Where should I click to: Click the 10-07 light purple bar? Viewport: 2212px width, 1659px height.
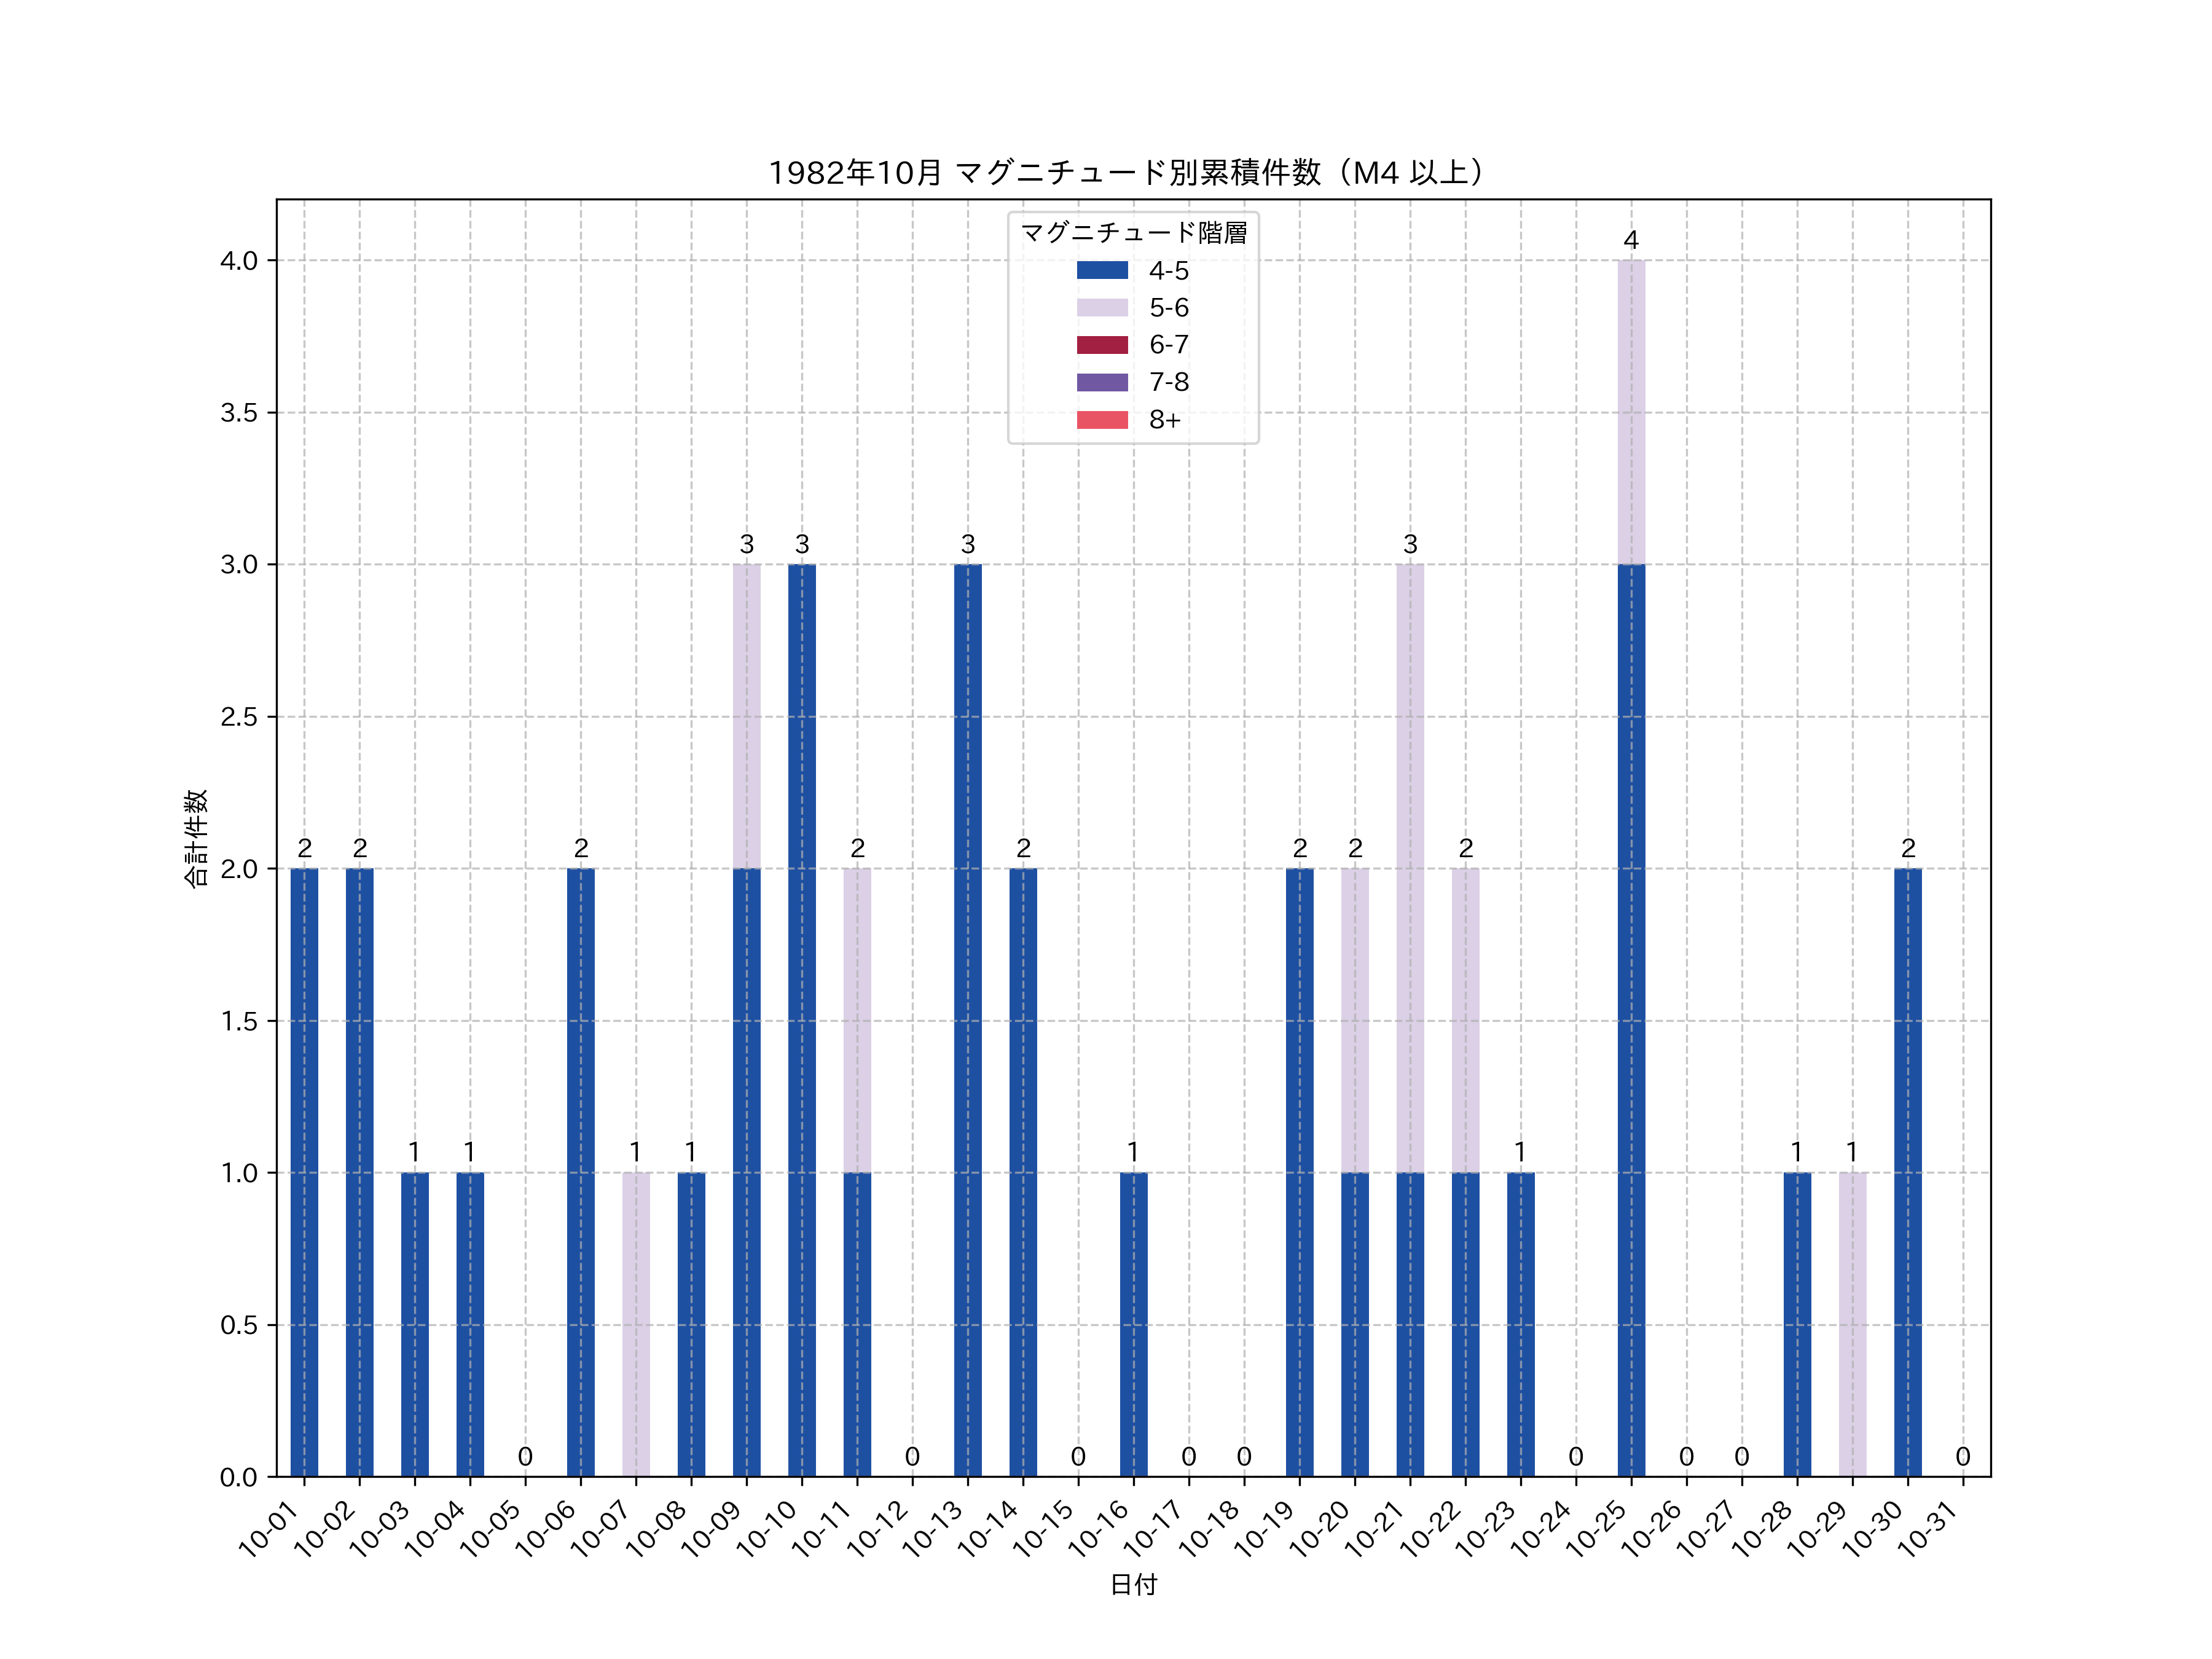[636, 1324]
